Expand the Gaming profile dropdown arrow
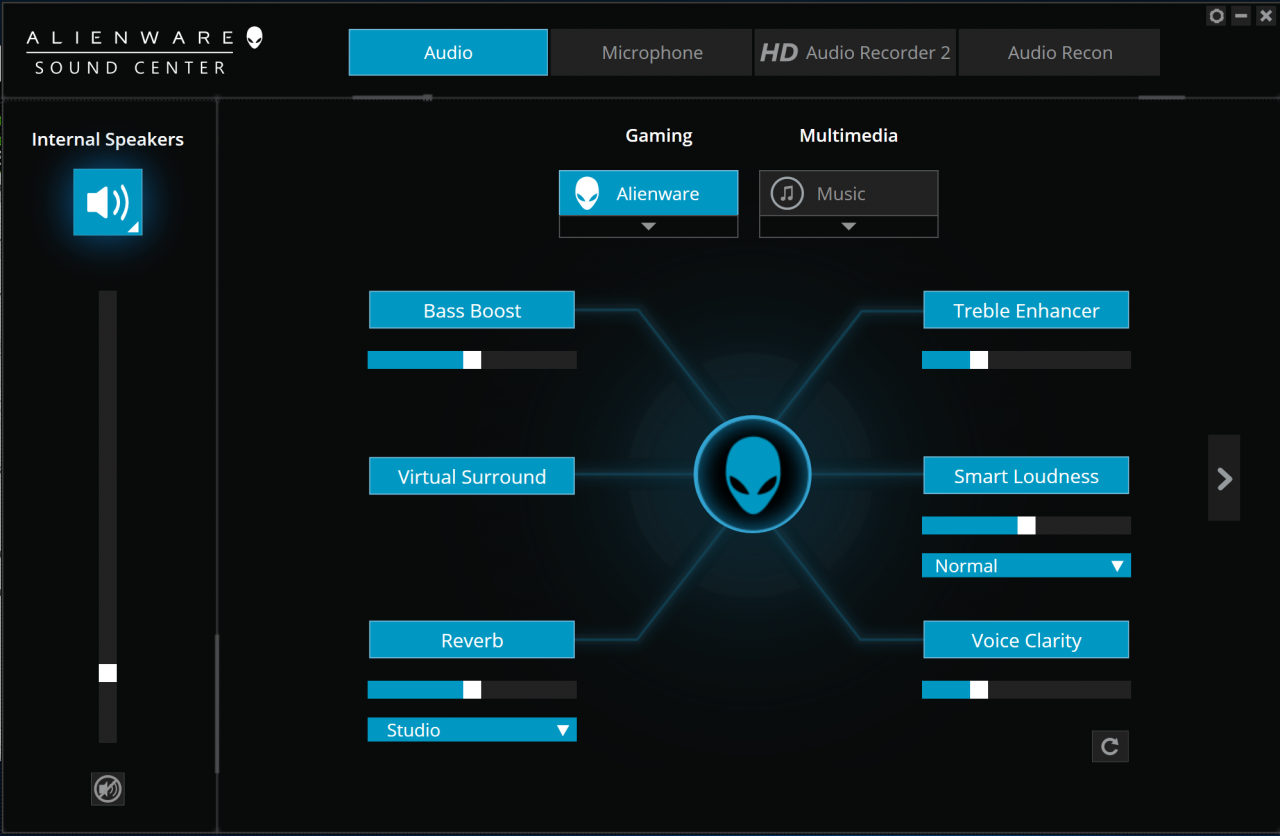This screenshot has height=836, width=1280. click(x=648, y=227)
